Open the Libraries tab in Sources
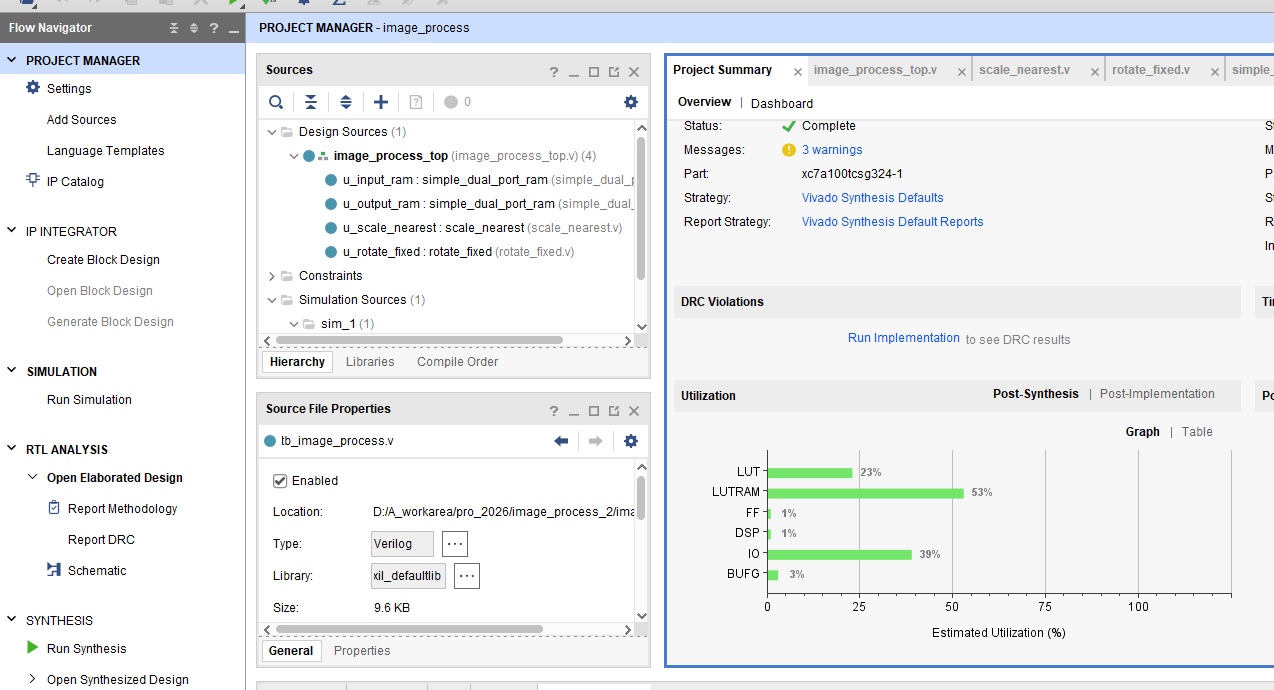This screenshot has width=1274, height=690. 370,362
